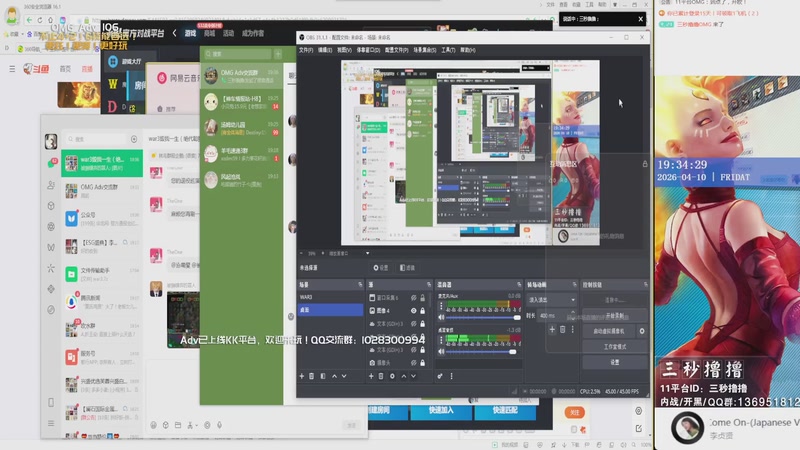
Task: Open OBS 工具(T) menu
Action: 448,50
